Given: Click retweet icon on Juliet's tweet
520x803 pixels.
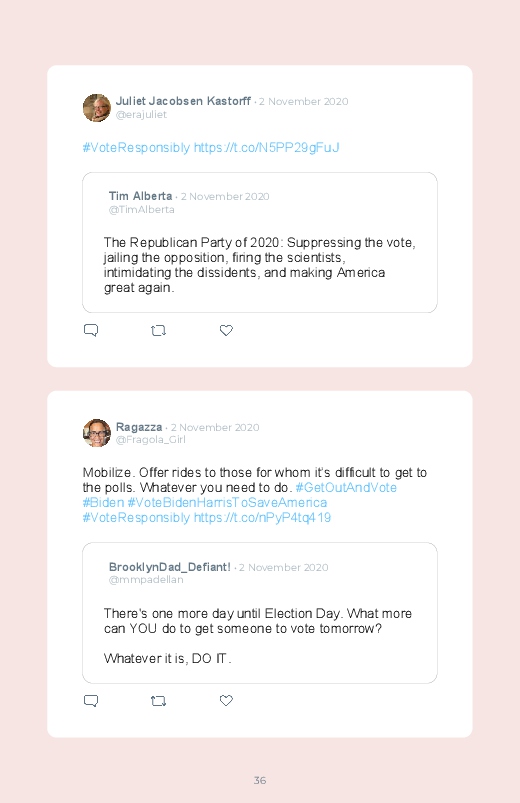Looking at the screenshot, I should pos(158,331).
